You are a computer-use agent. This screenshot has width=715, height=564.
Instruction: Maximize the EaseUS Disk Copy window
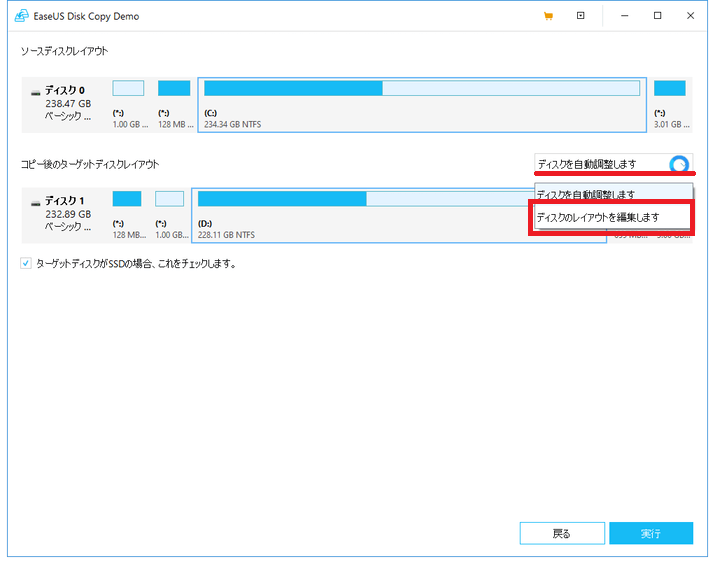(x=657, y=16)
